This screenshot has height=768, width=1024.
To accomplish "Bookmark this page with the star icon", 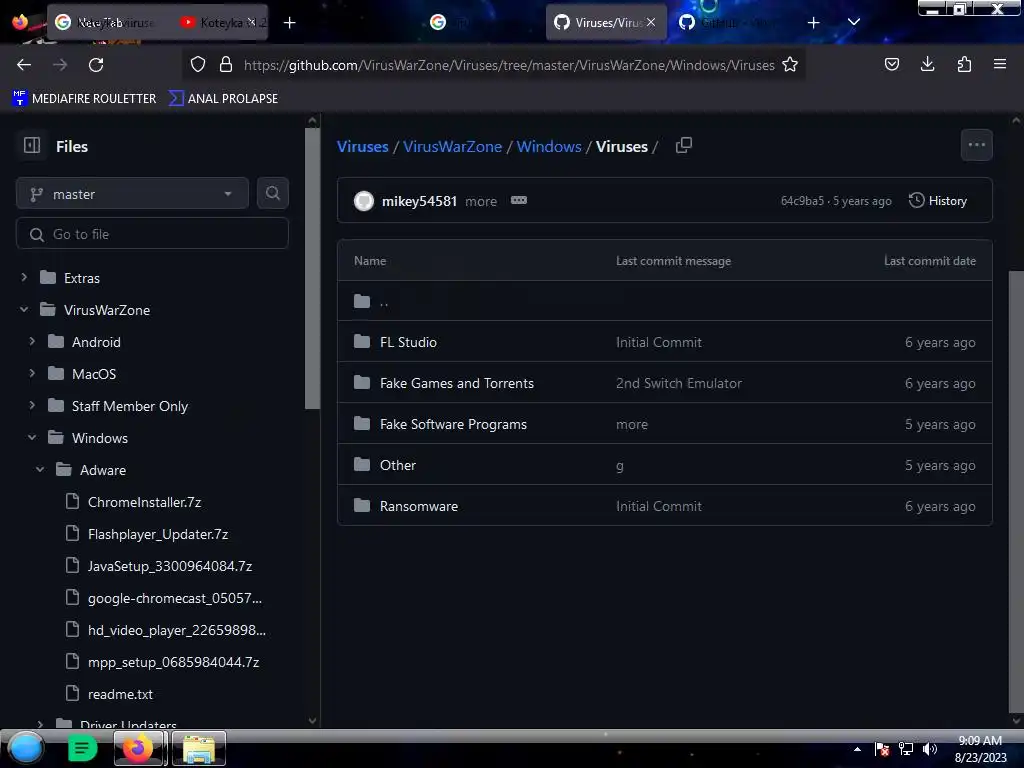I will point(790,65).
